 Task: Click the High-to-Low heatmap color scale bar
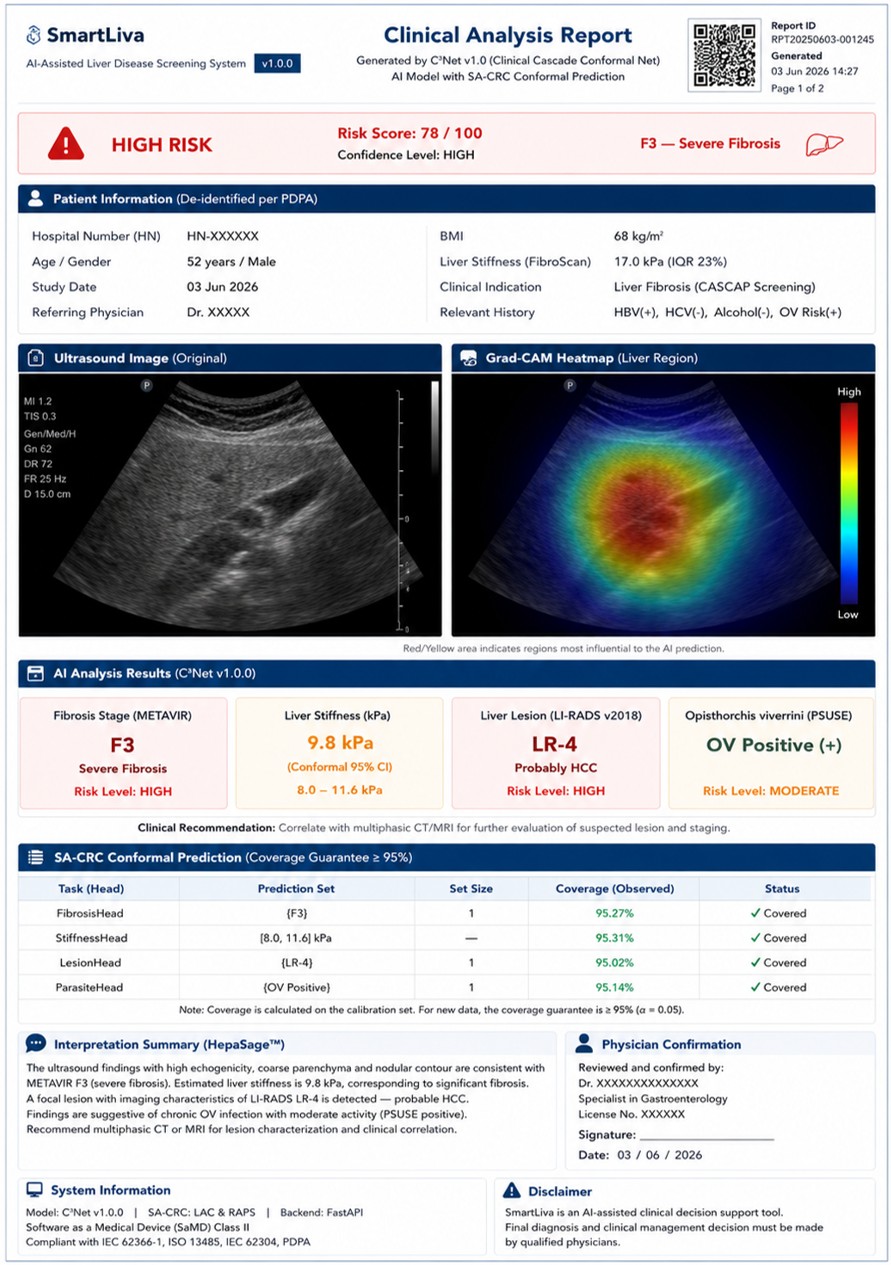(x=848, y=503)
